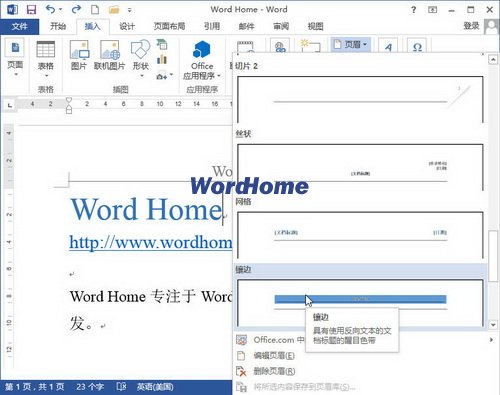
Task: Insert a table with 表格 button
Action: [x=46, y=59]
